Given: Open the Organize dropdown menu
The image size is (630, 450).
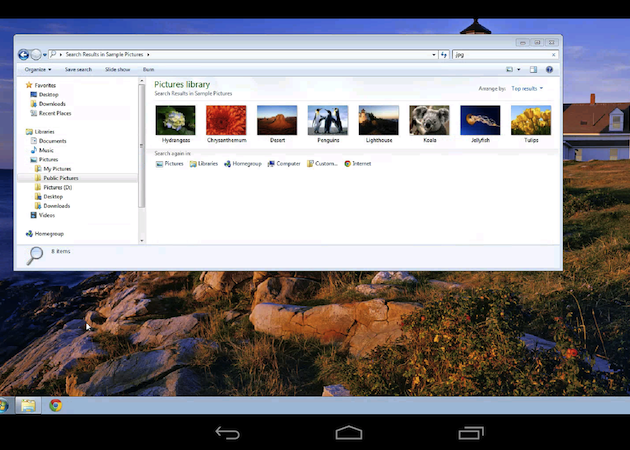Looking at the screenshot, I should tap(39, 70).
